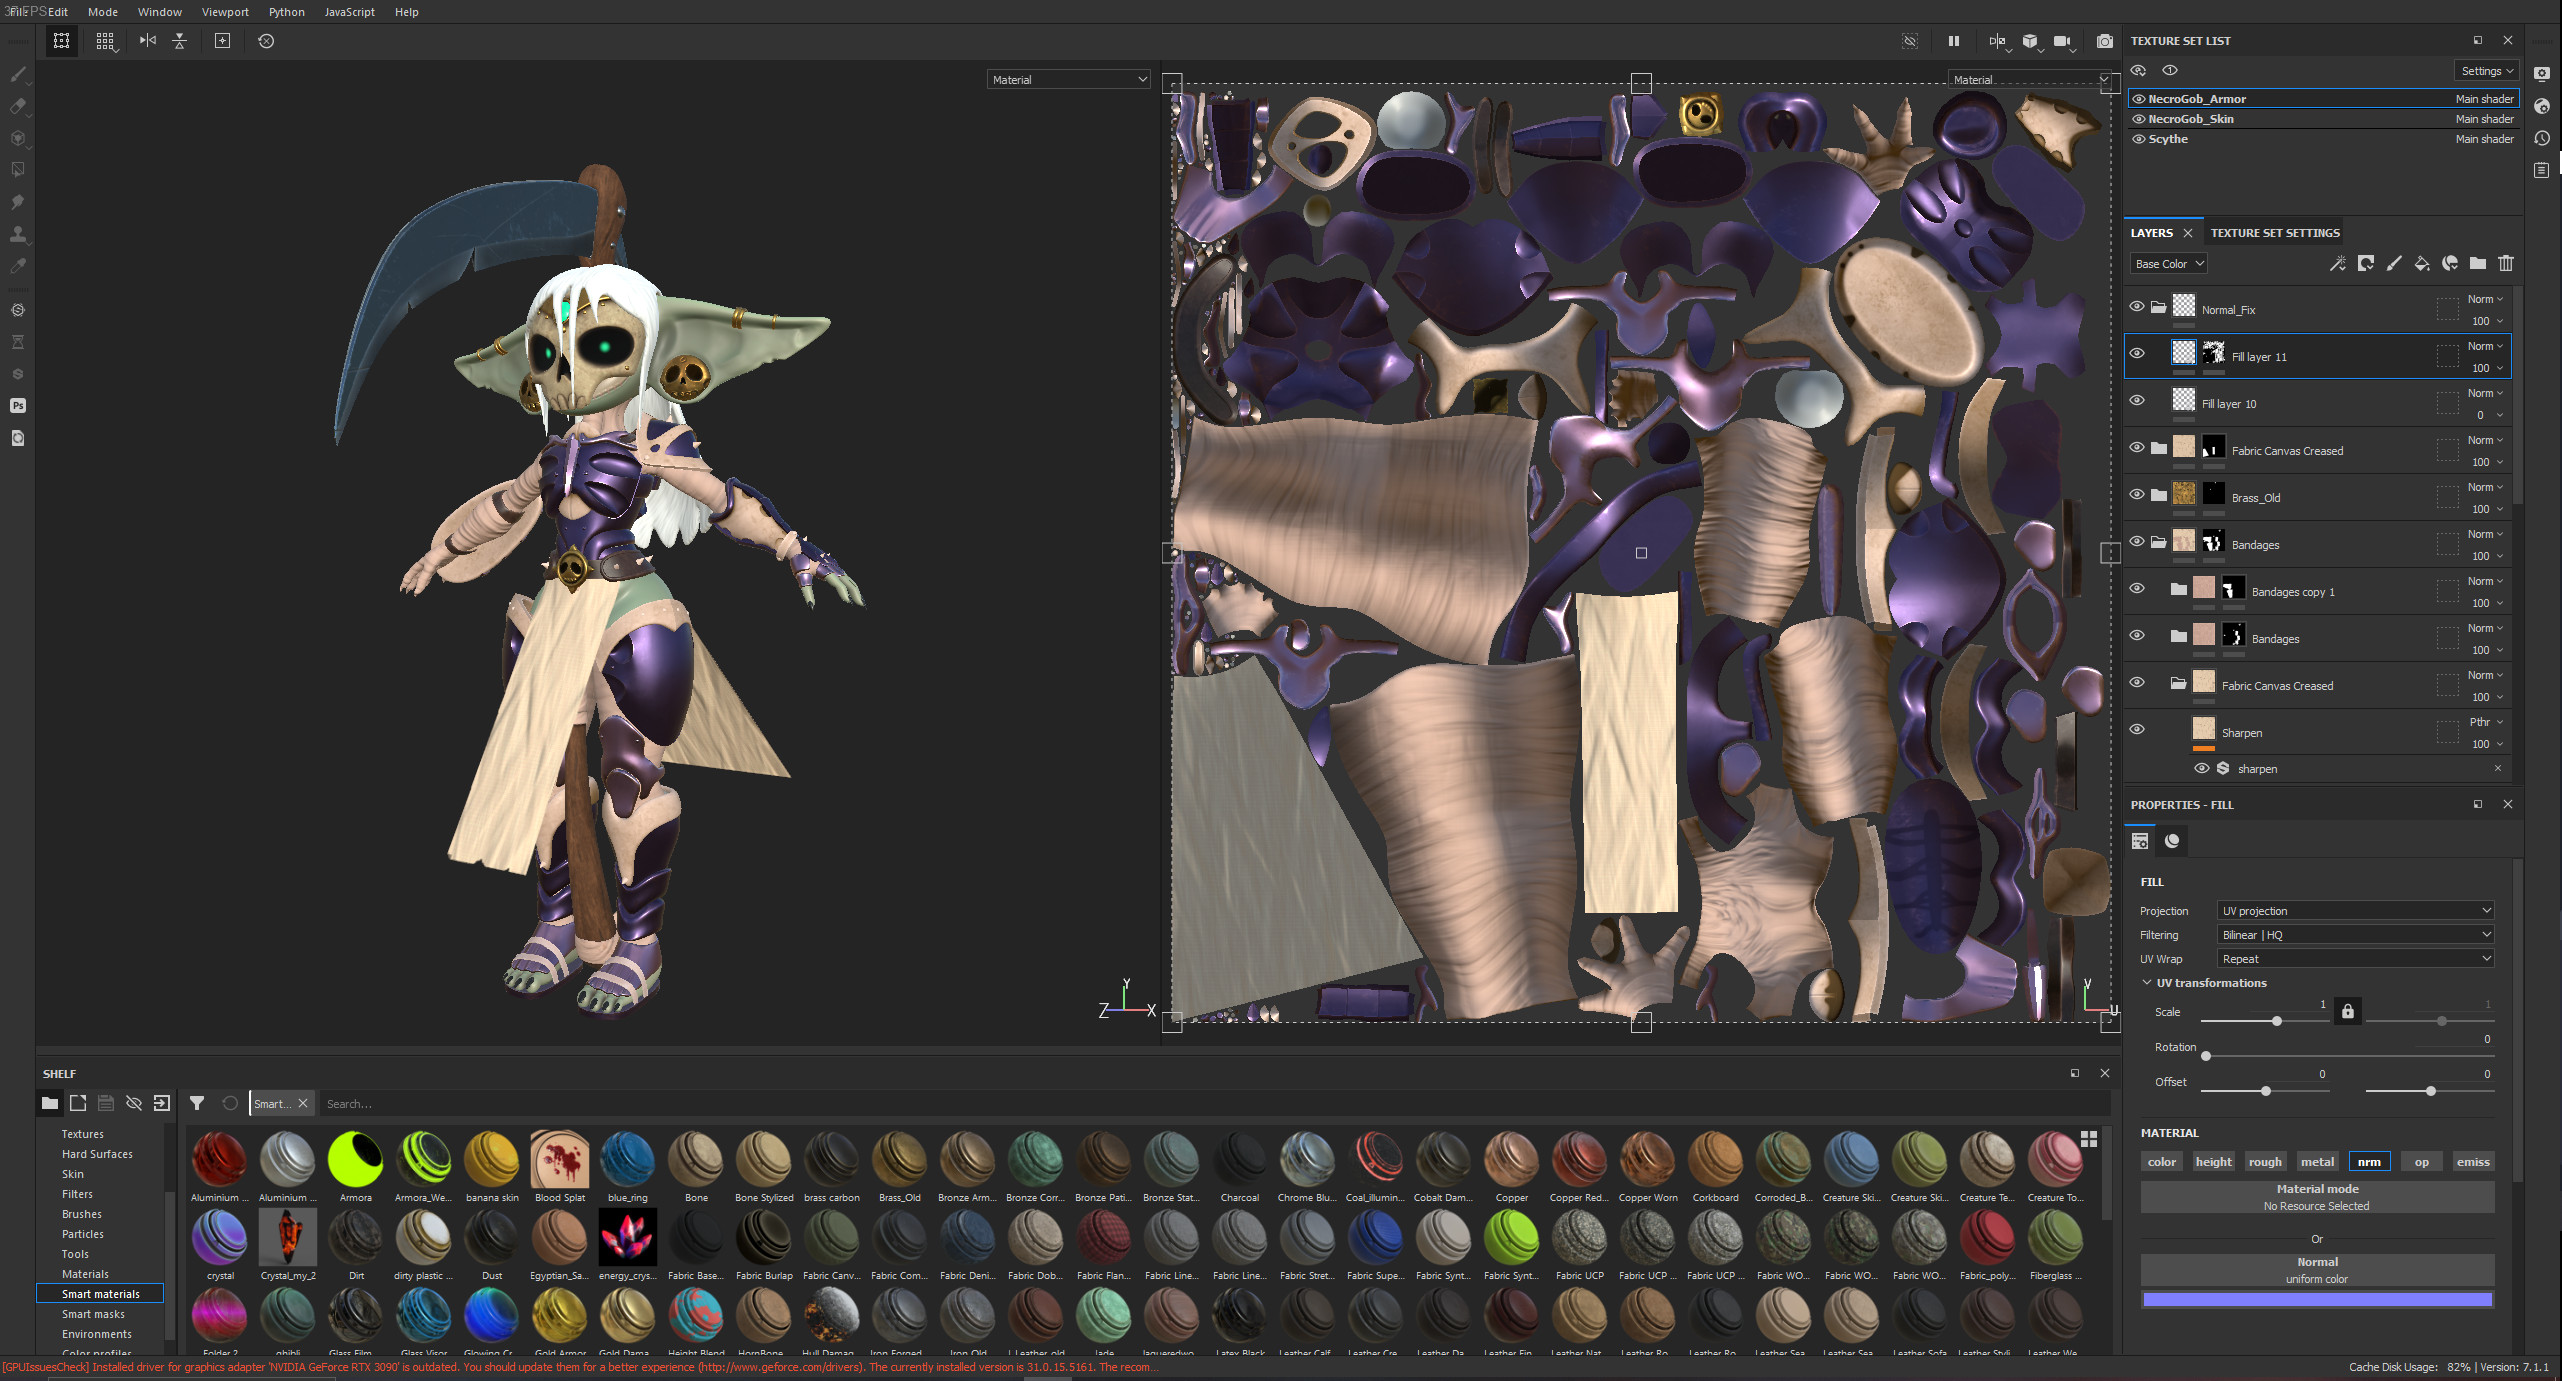This screenshot has width=2562, height=1381.
Task: Toggle the sharpen filter effect eye
Action: point(2202,768)
